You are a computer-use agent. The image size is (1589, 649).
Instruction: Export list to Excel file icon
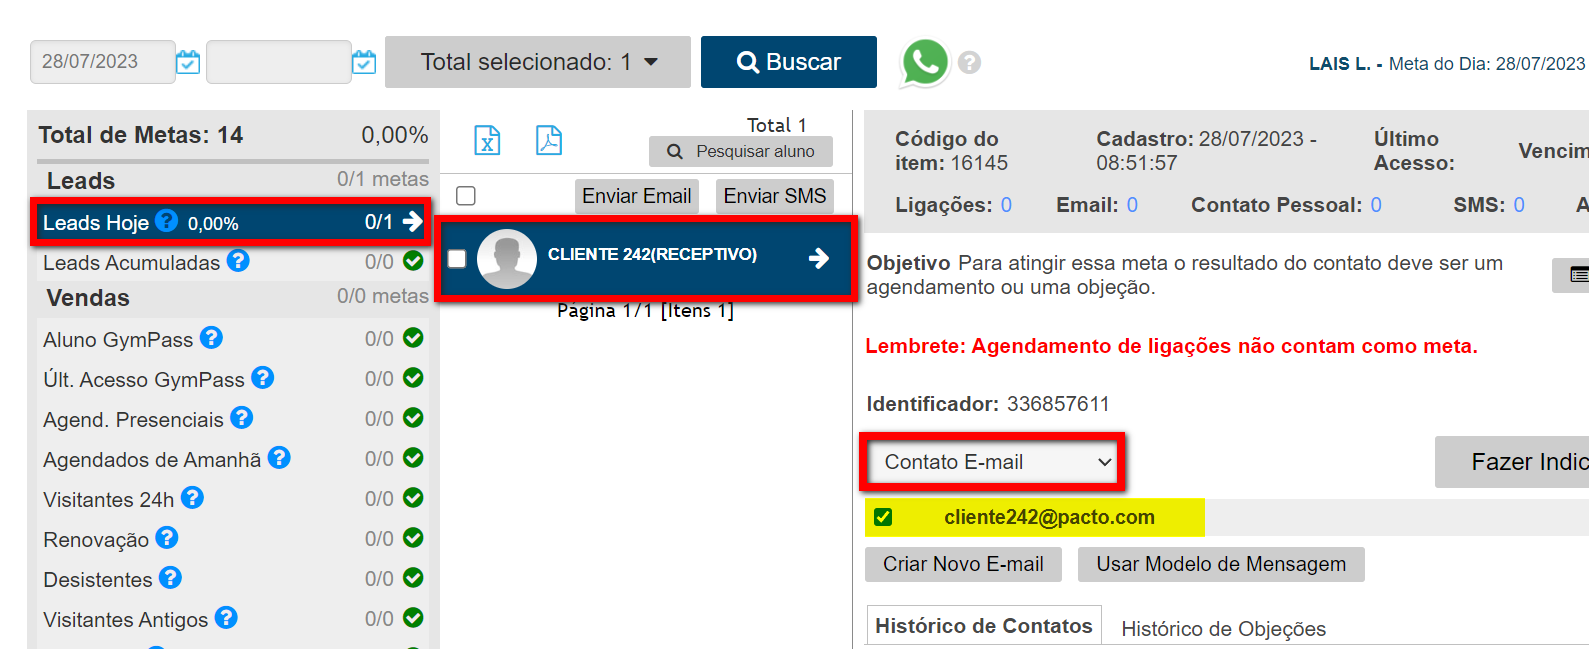pos(487,141)
